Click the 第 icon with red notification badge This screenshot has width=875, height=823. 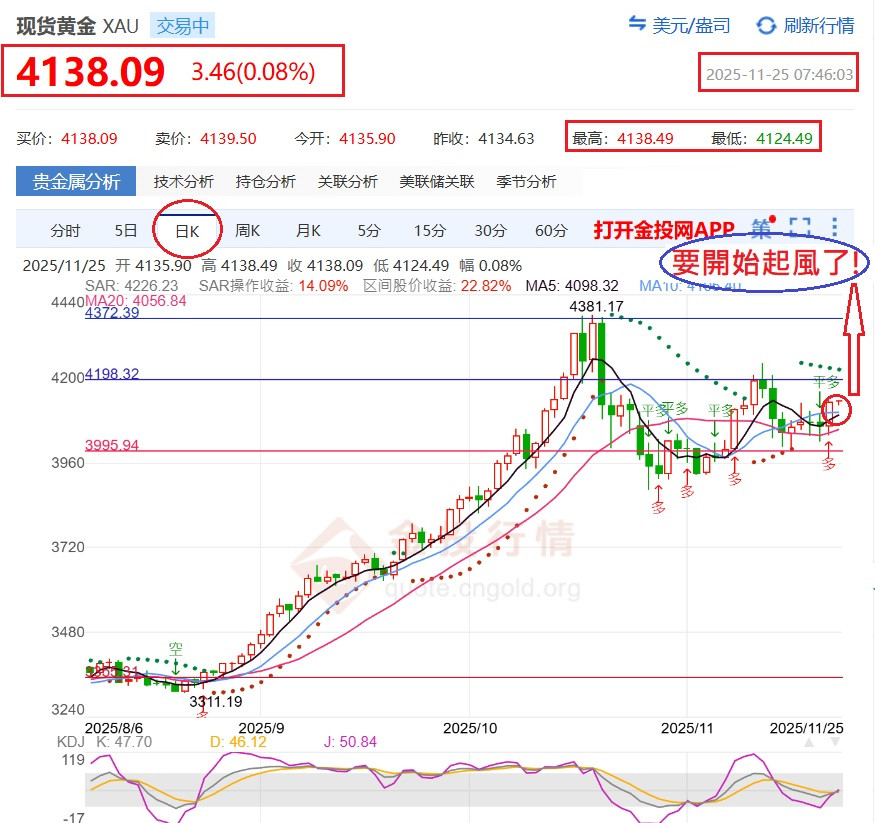point(763,228)
